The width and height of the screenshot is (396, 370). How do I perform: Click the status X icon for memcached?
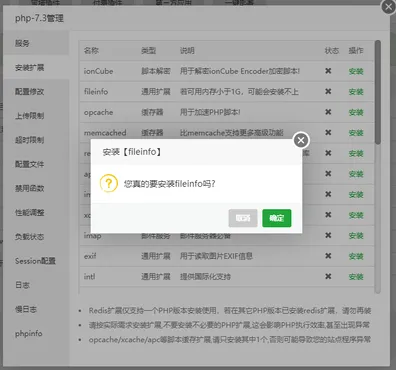tap(328, 133)
